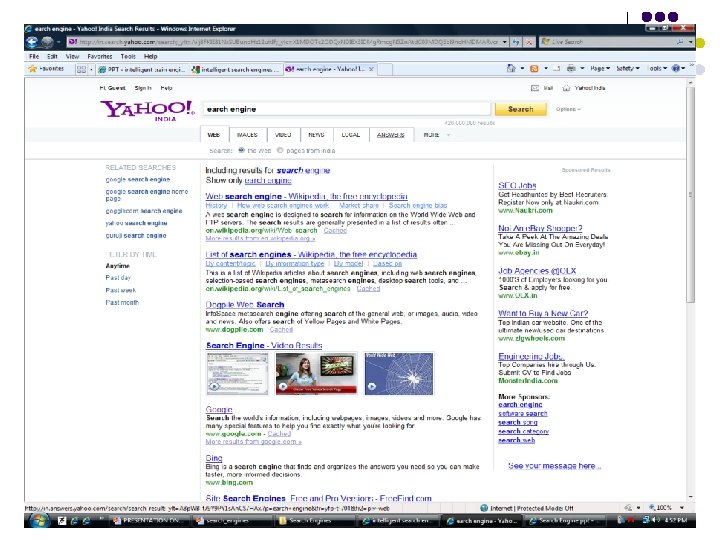The width and height of the screenshot is (720, 540).
Task: Click the red Stop loading icon
Action: [529, 42]
